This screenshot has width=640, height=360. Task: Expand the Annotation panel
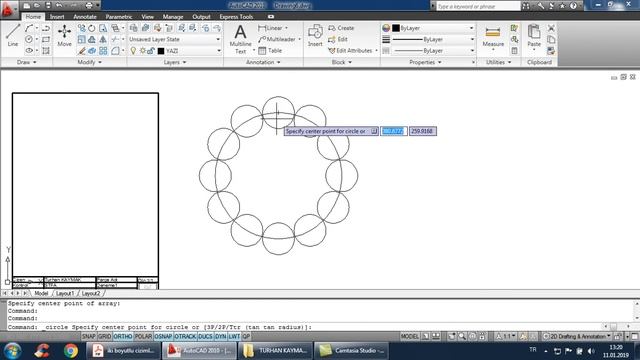coord(263,62)
